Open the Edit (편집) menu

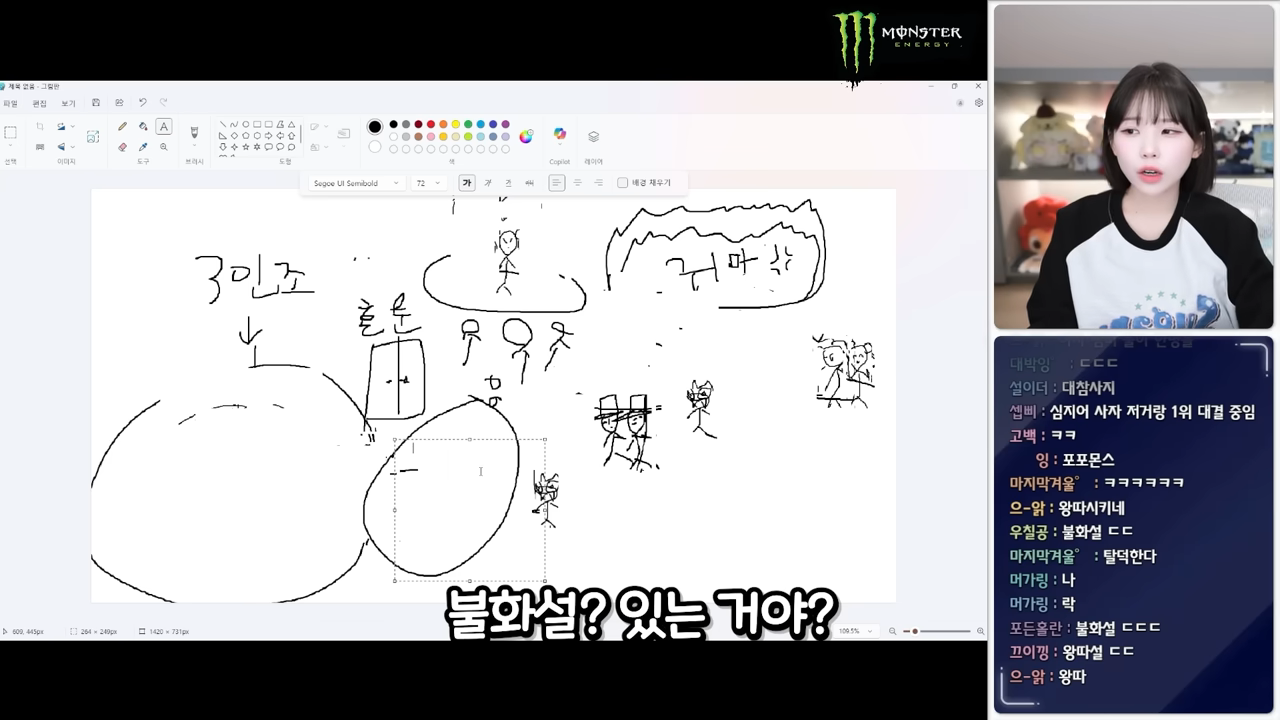click(x=40, y=103)
